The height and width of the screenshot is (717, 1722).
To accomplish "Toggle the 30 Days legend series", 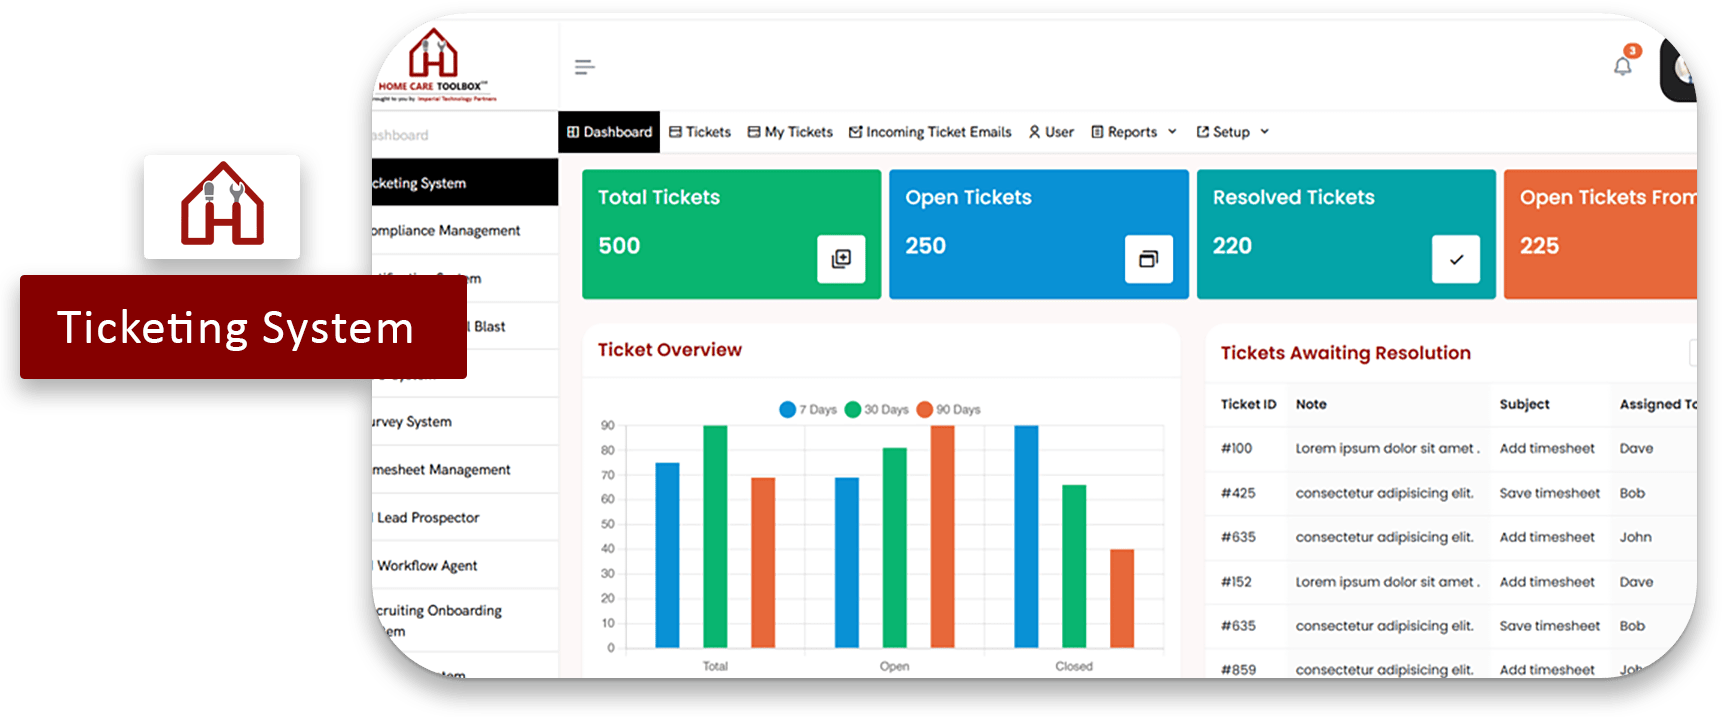I will pyautogui.click(x=877, y=409).
